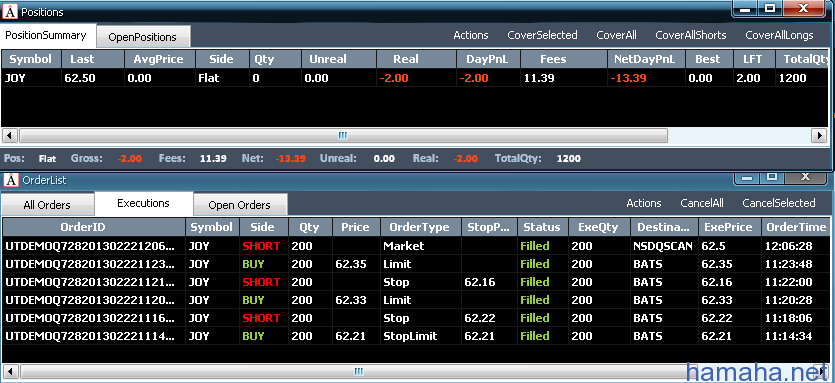Click Positions scrollbar right arrow
The image size is (835, 383).
(820, 135)
